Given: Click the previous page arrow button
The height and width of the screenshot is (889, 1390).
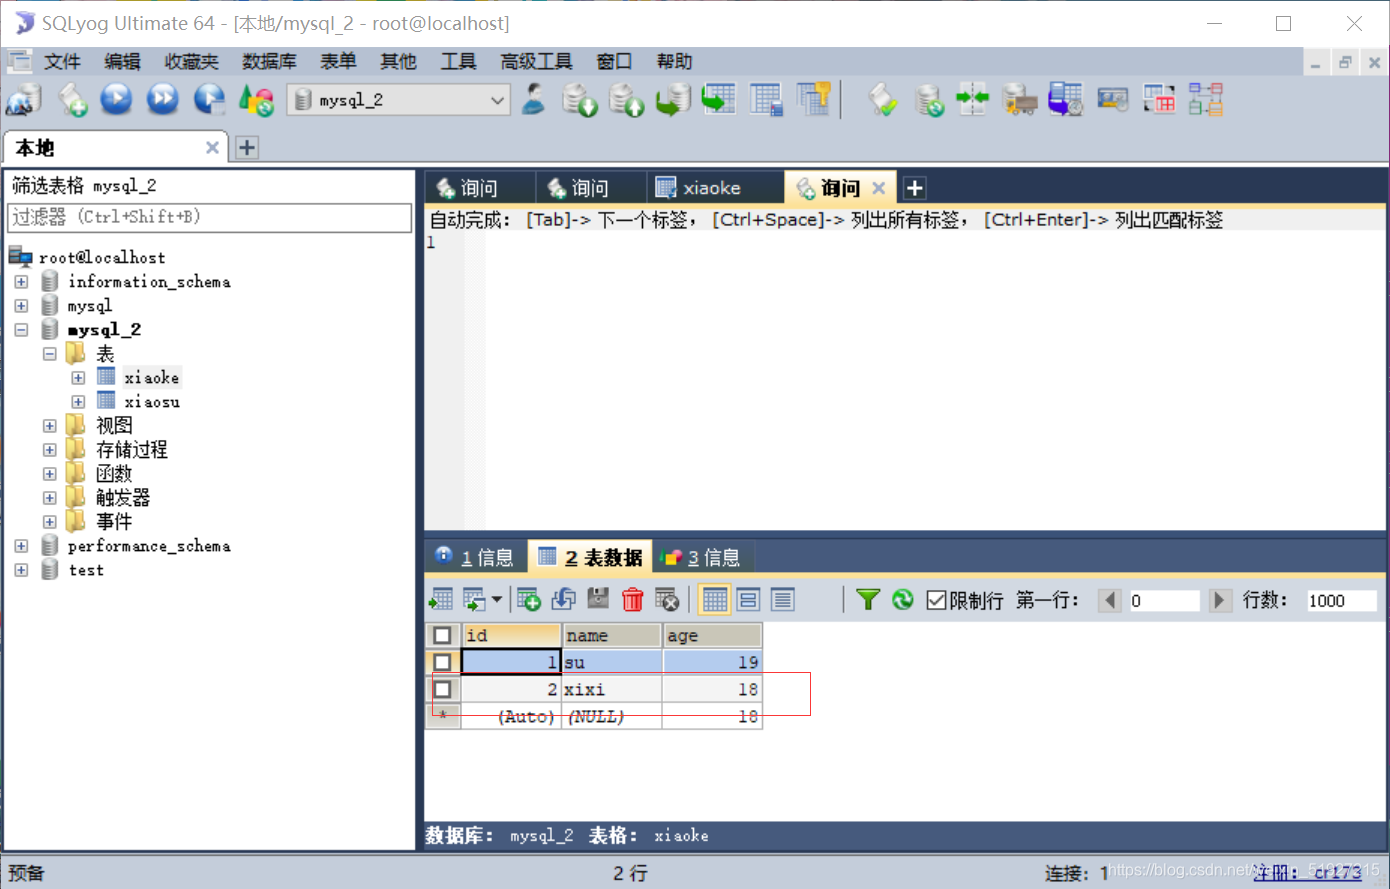Looking at the screenshot, I should pyautogui.click(x=1110, y=600).
